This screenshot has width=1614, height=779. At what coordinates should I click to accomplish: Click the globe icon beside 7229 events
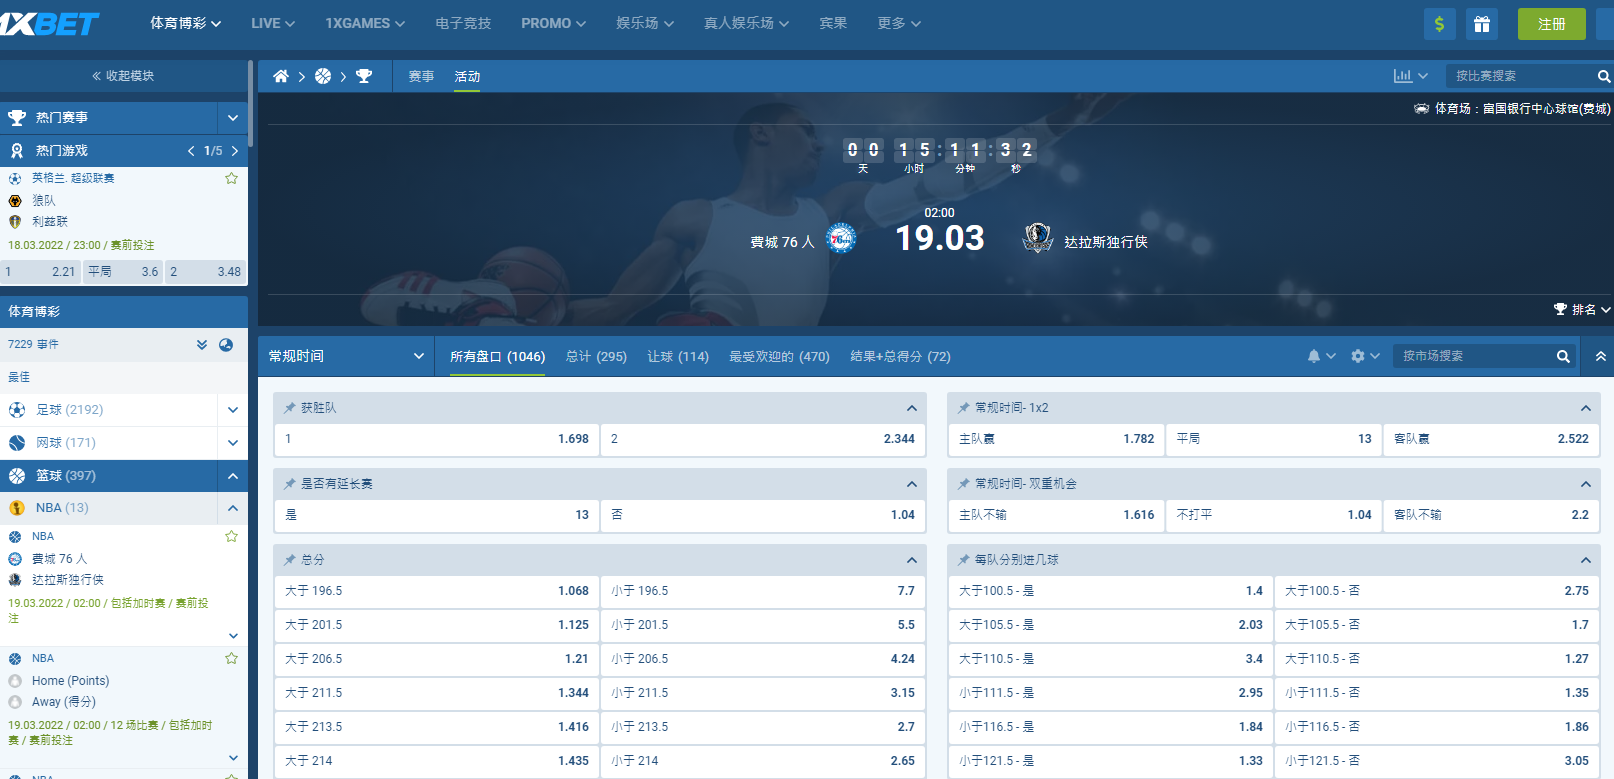226,344
